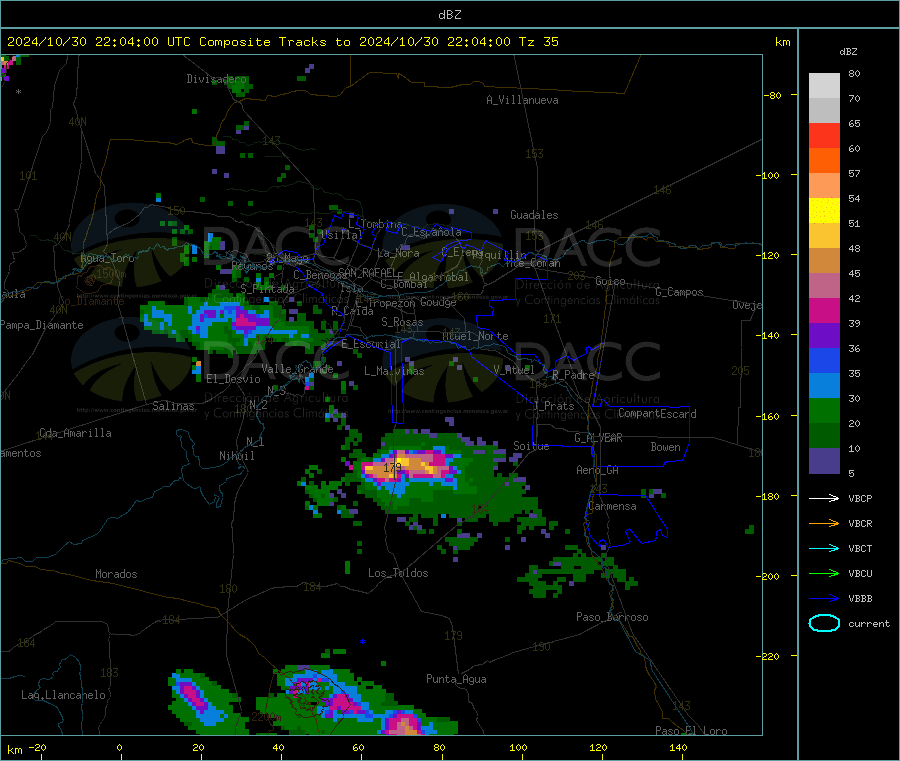Click the 'VBBB' legend label

(860, 599)
